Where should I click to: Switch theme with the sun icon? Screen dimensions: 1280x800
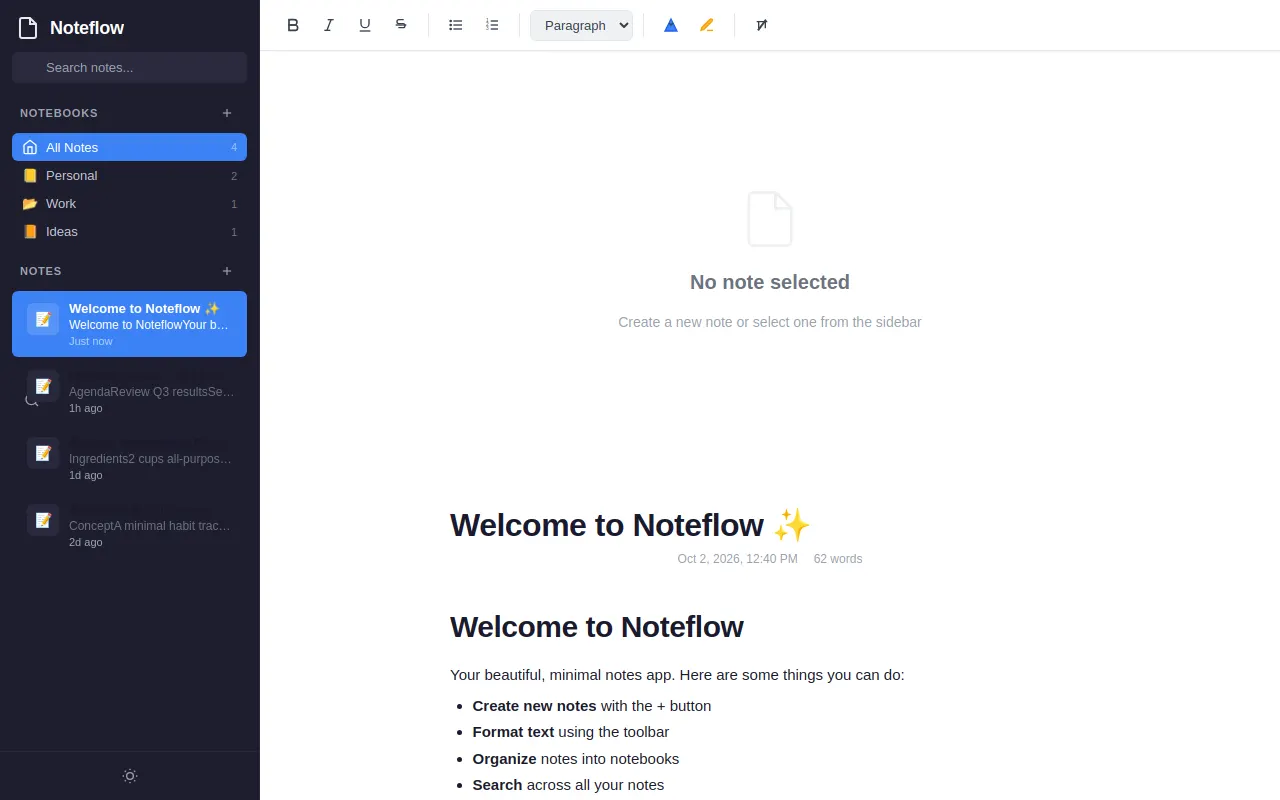pos(130,776)
